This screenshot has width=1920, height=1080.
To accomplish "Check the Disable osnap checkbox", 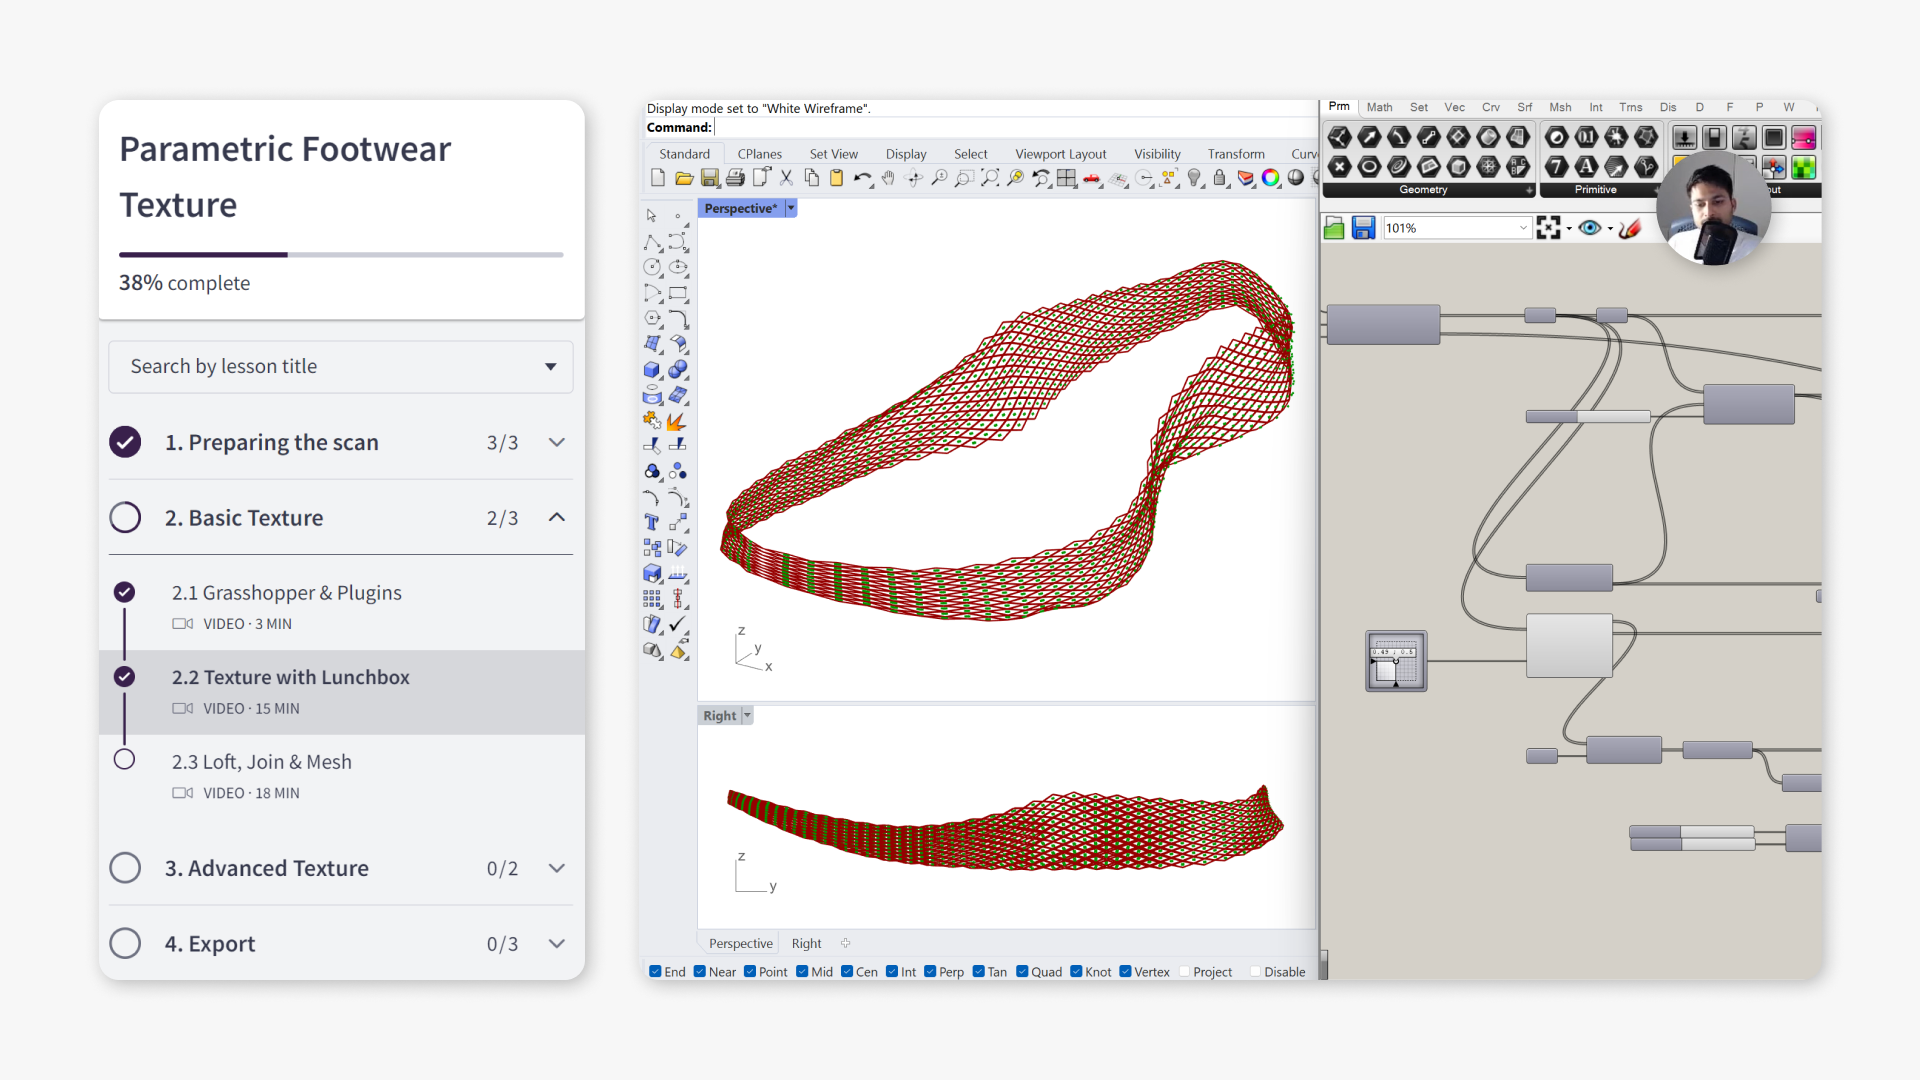I will tap(1256, 971).
